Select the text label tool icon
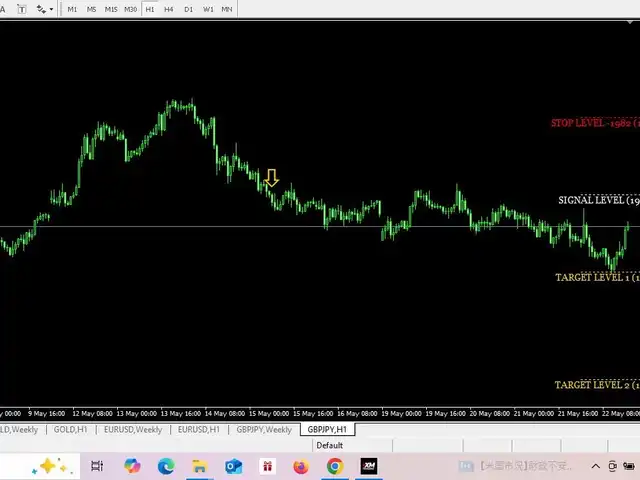This screenshot has height=480, width=640. click(21, 9)
